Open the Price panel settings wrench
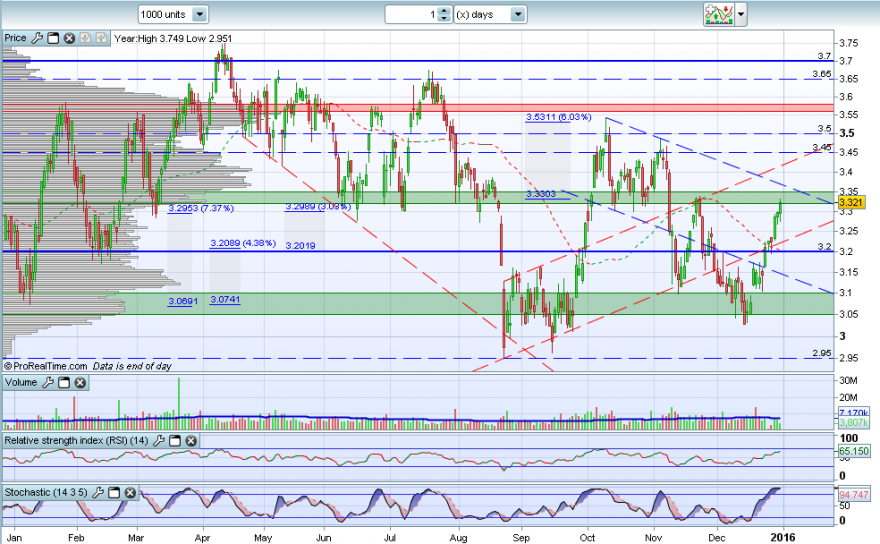This screenshot has width=880, height=544. pos(36,38)
